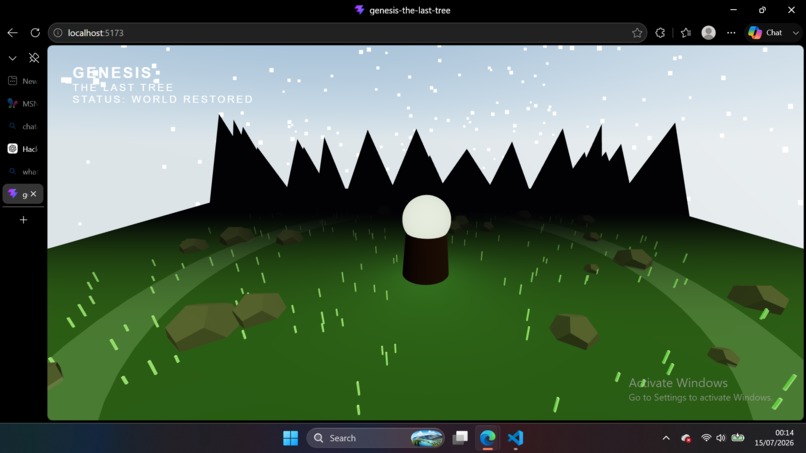Switch to the MSN tab
The height and width of the screenshot is (453, 806).
coord(23,103)
